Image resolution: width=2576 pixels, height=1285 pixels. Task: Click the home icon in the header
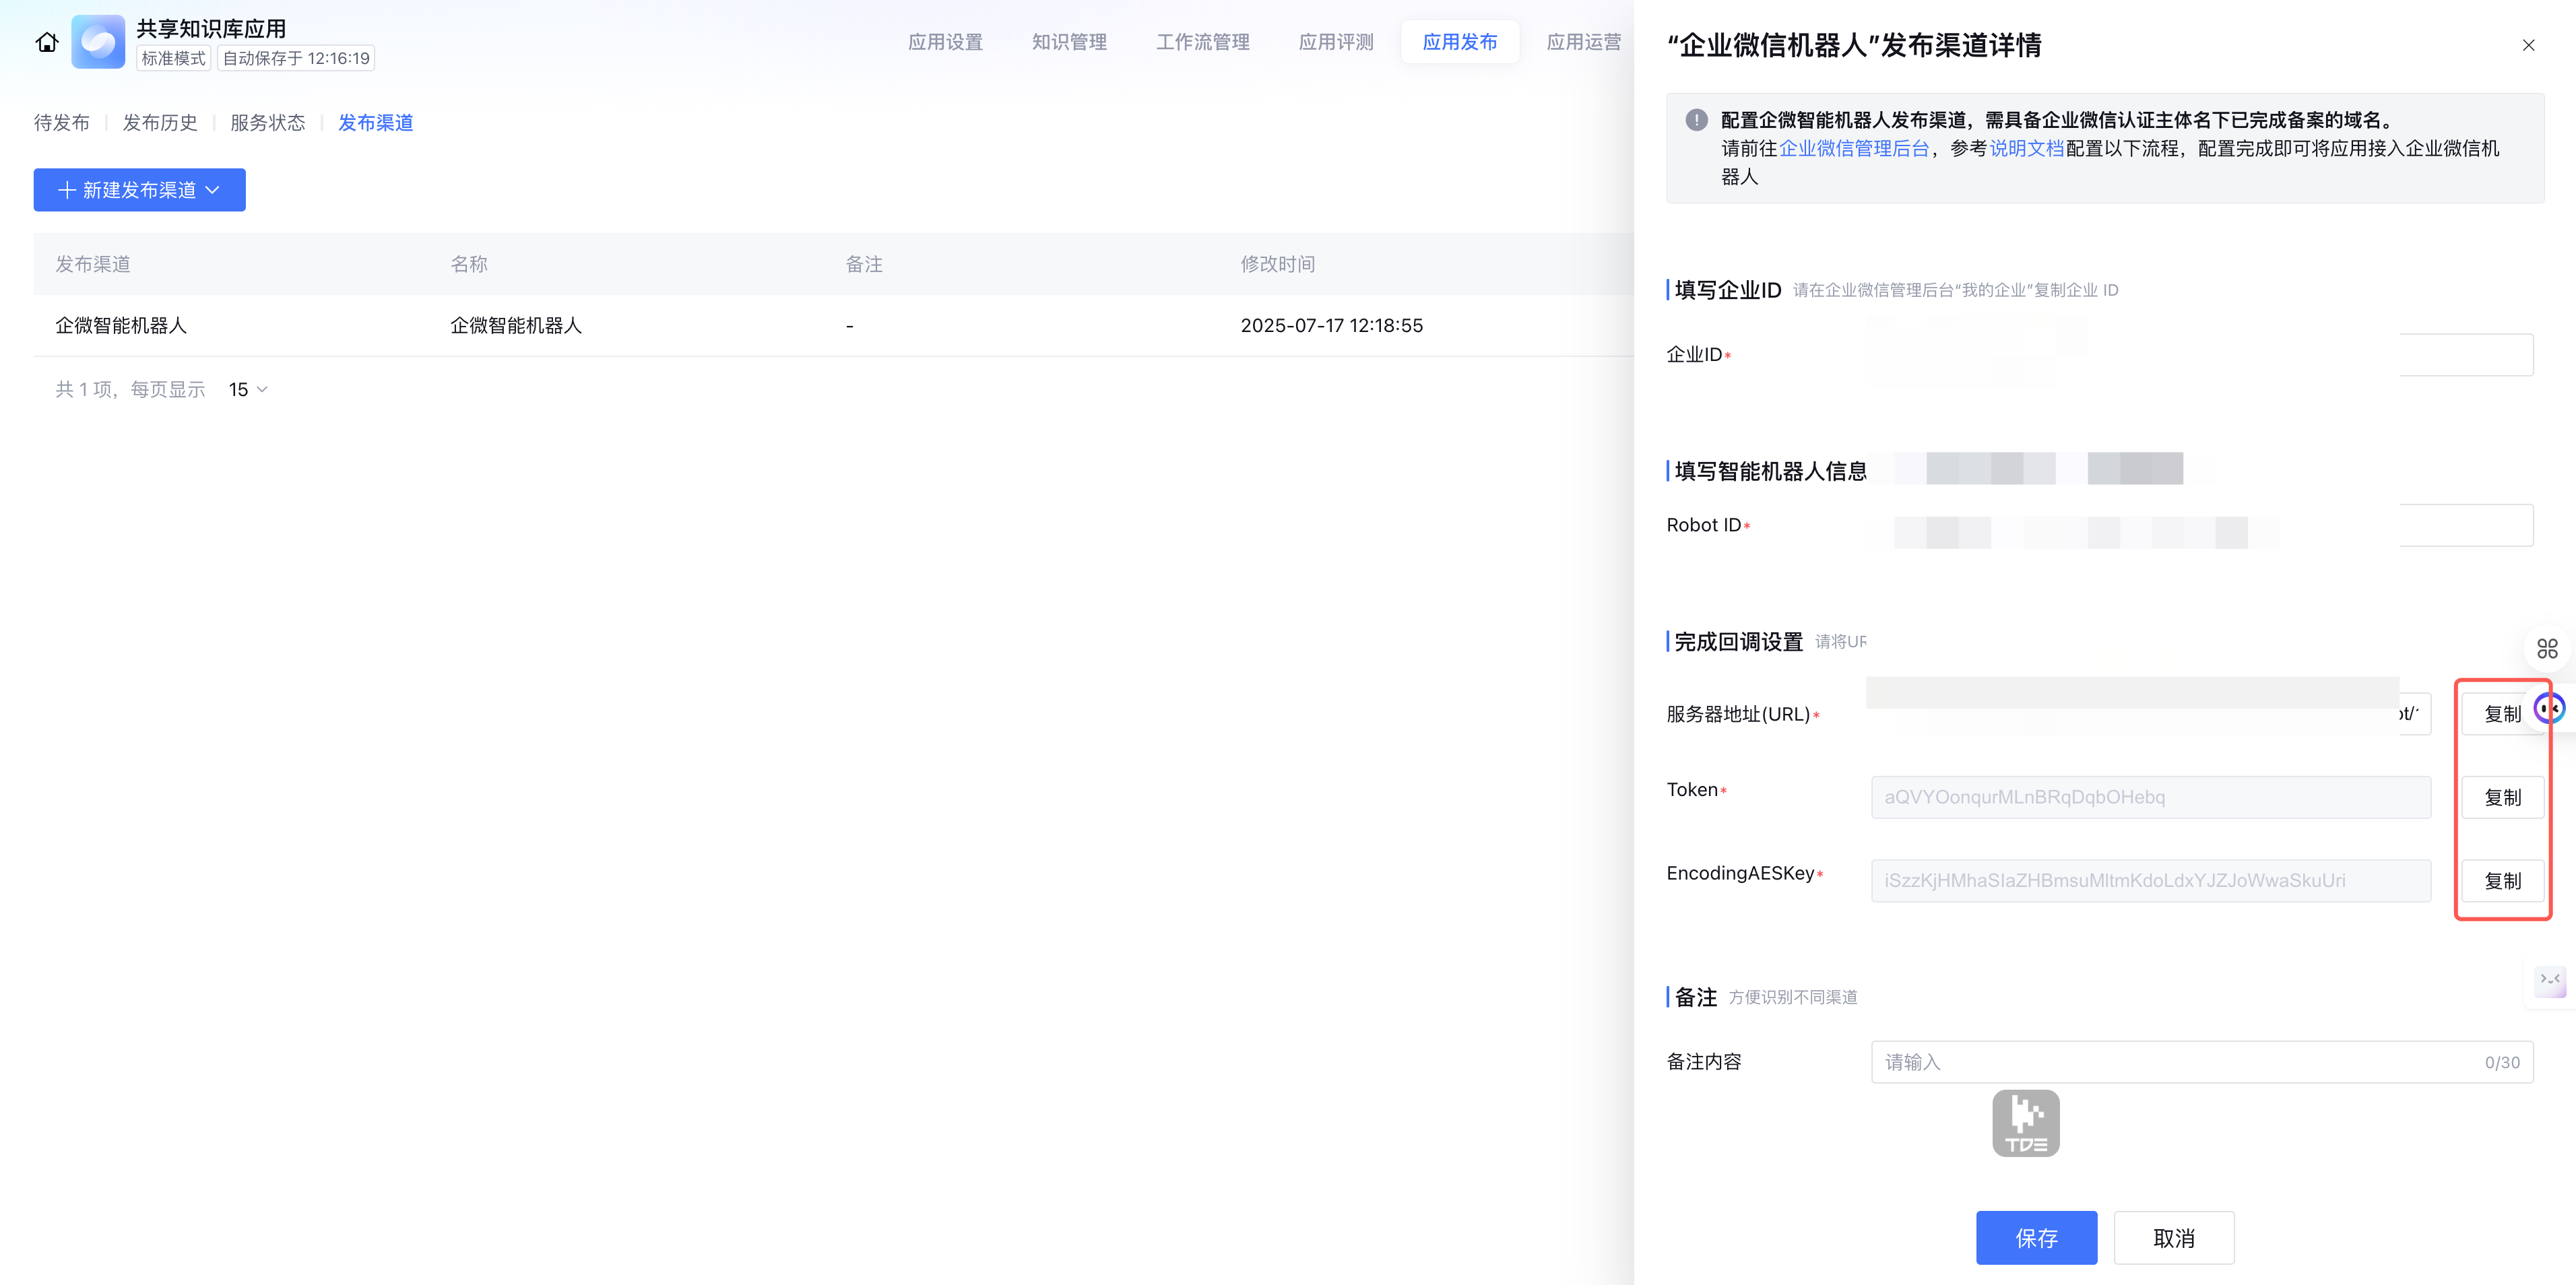(47, 42)
